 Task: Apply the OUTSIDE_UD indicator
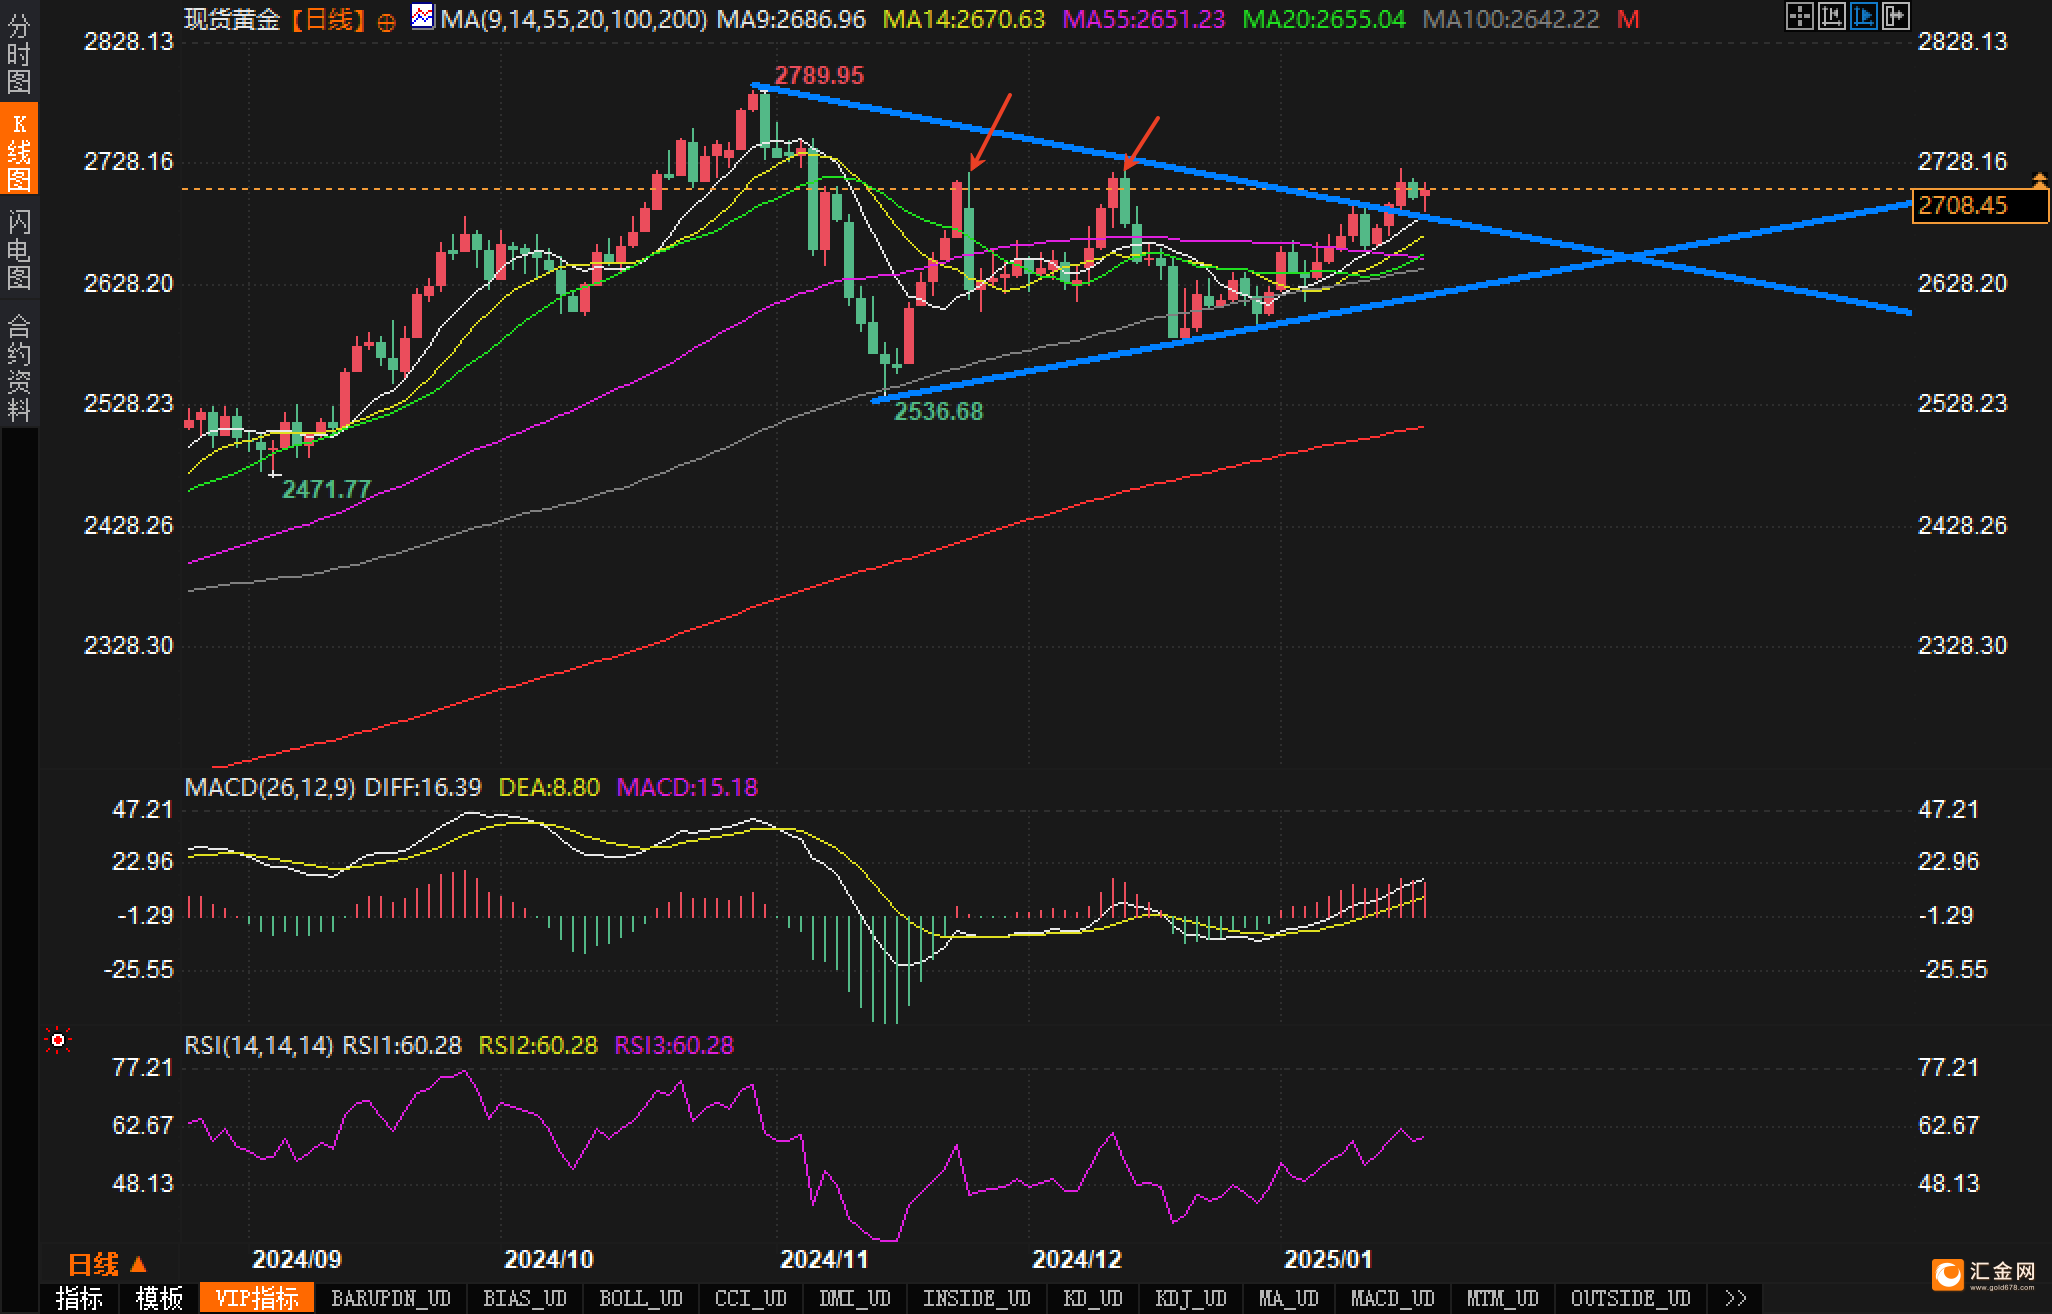(1630, 1298)
